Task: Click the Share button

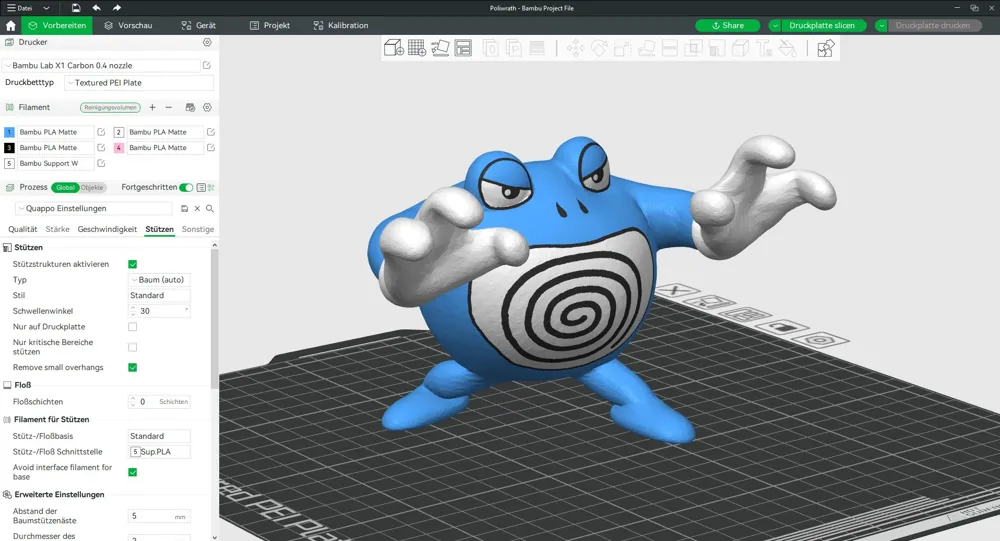Action: pyautogui.click(x=728, y=26)
